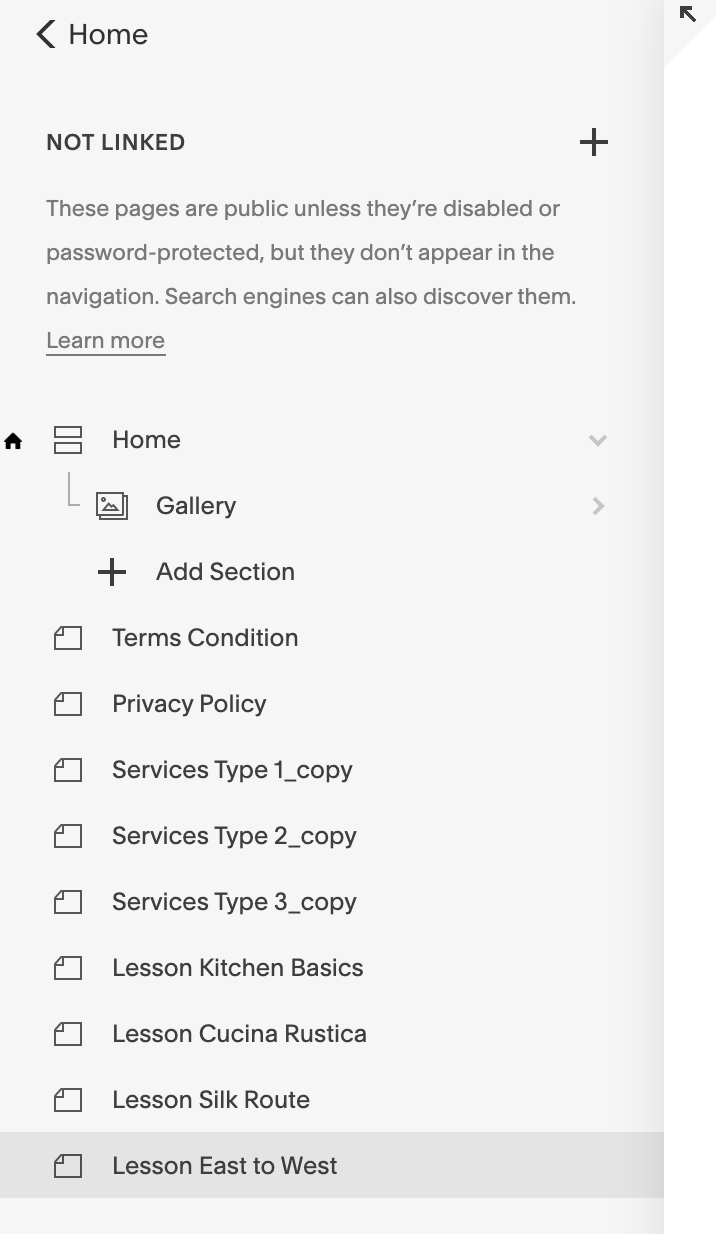Image resolution: width=716 pixels, height=1234 pixels.
Task: Click the Lesson Kitchen Basics page icon
Action: point(67,967)
